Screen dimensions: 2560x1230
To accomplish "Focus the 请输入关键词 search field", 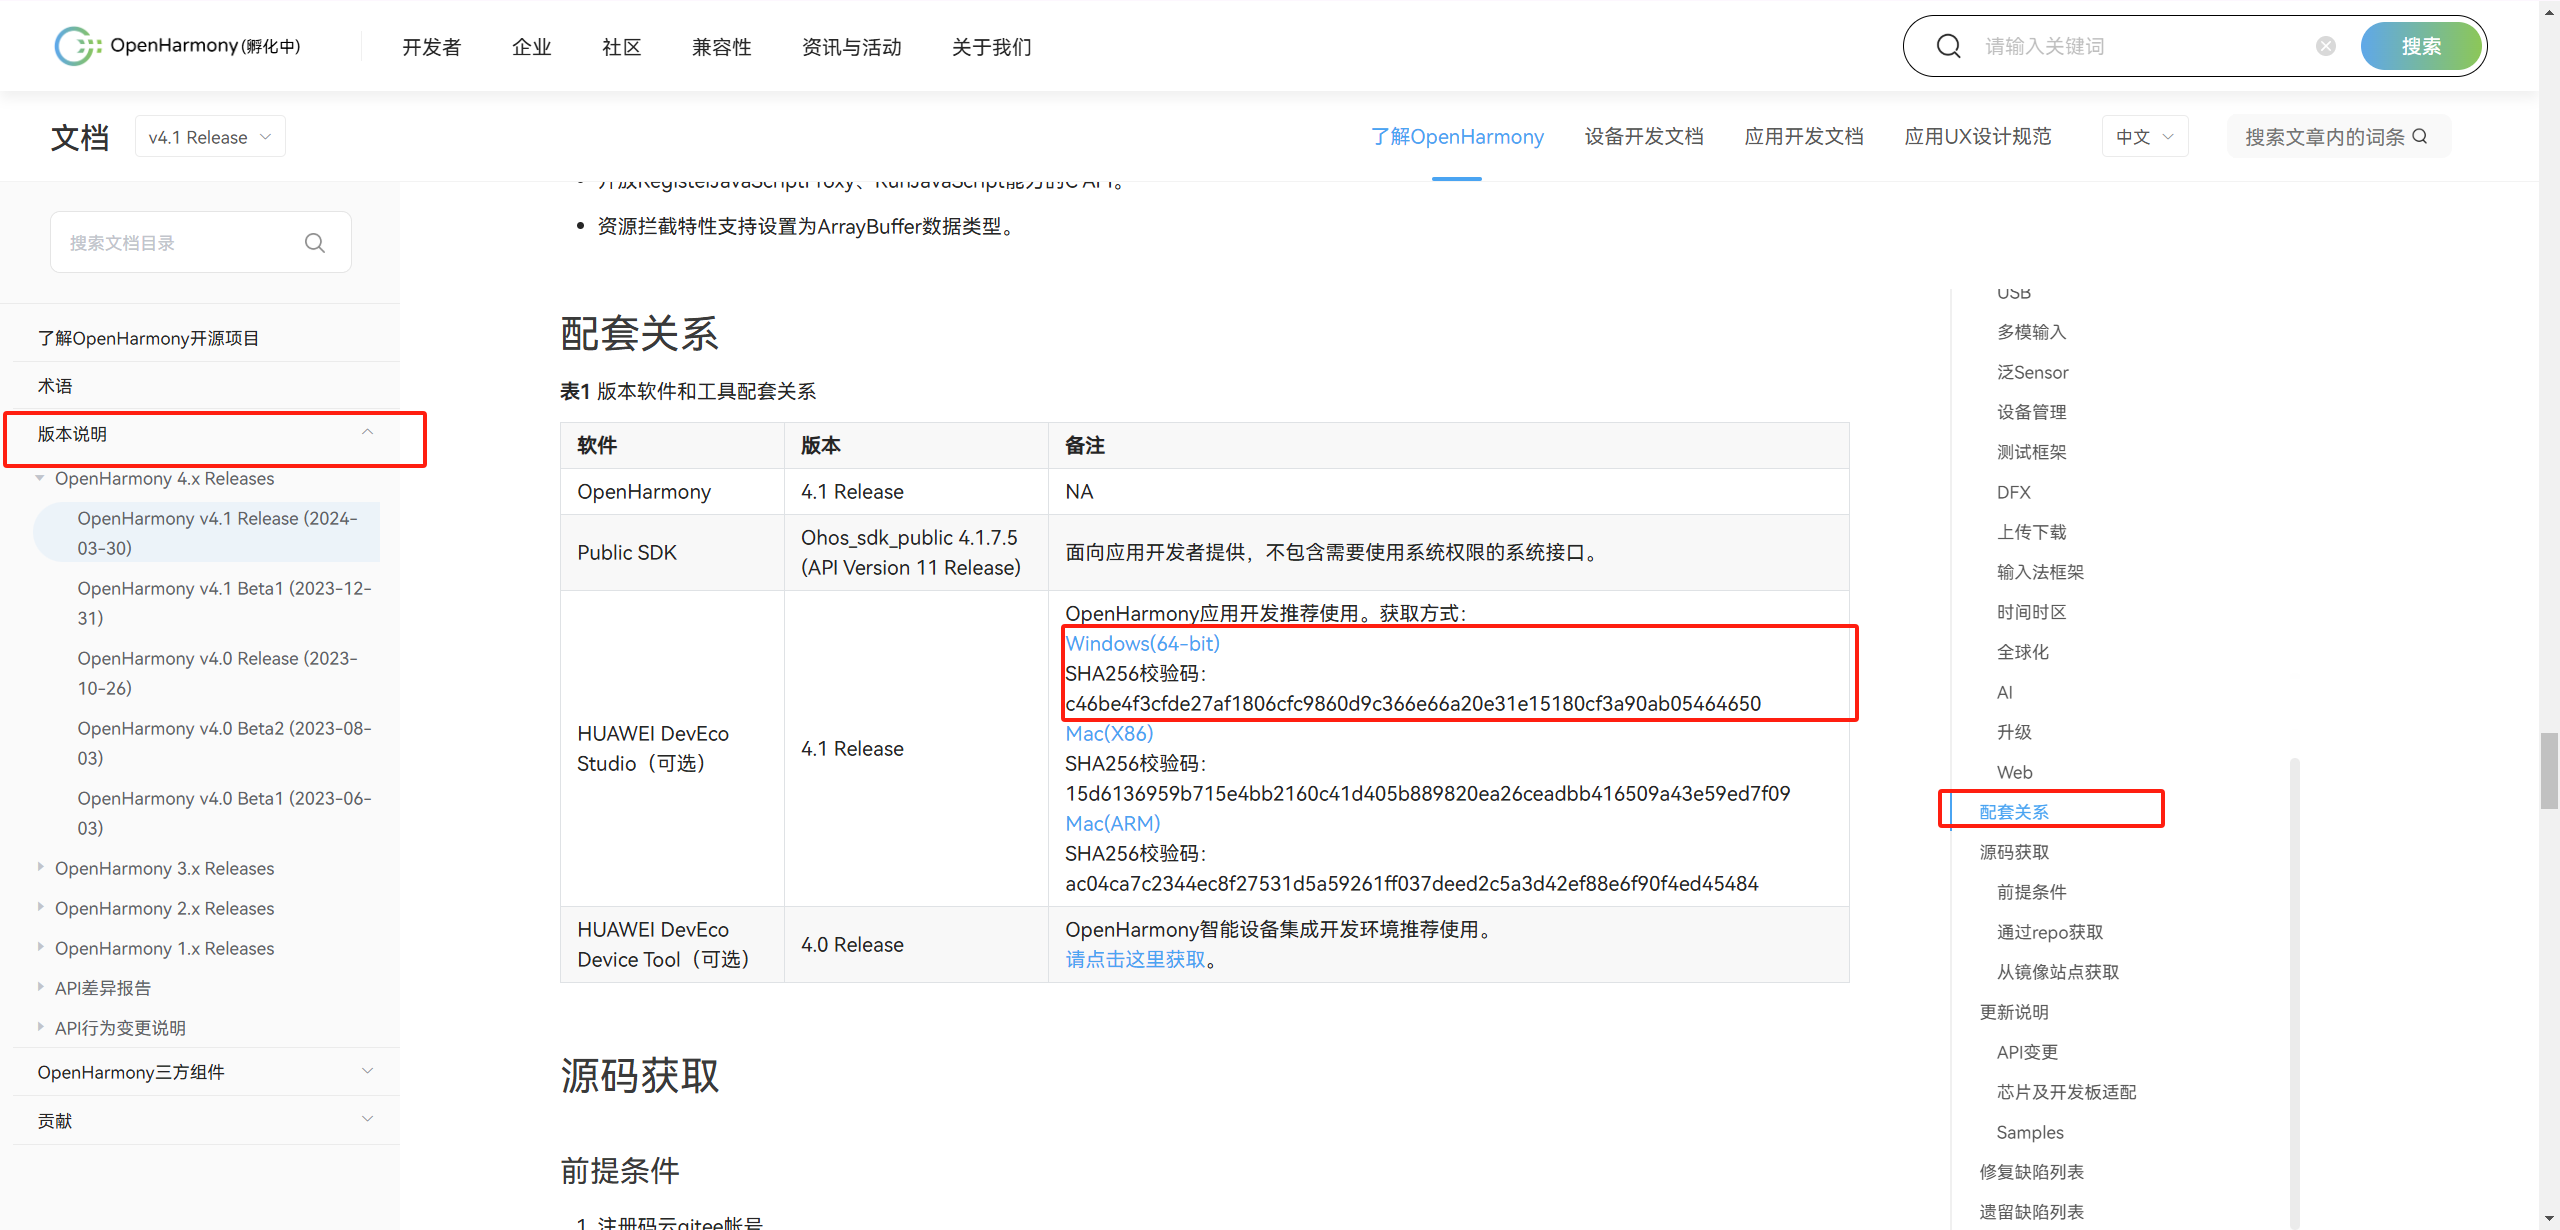I will point(2140,46).
